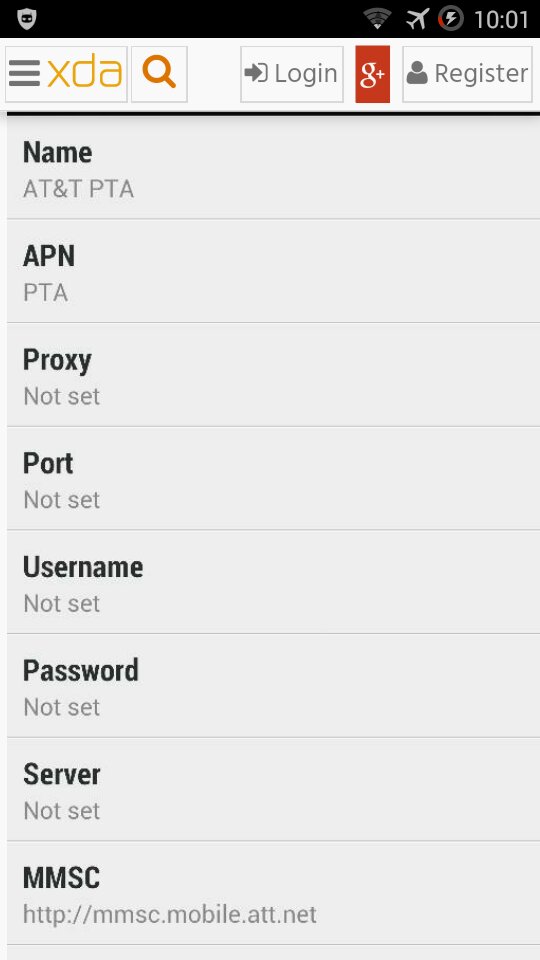Viewport: 540px width, 960px height.
Task: Open the Proxy setting row
Action: point(273,375)
